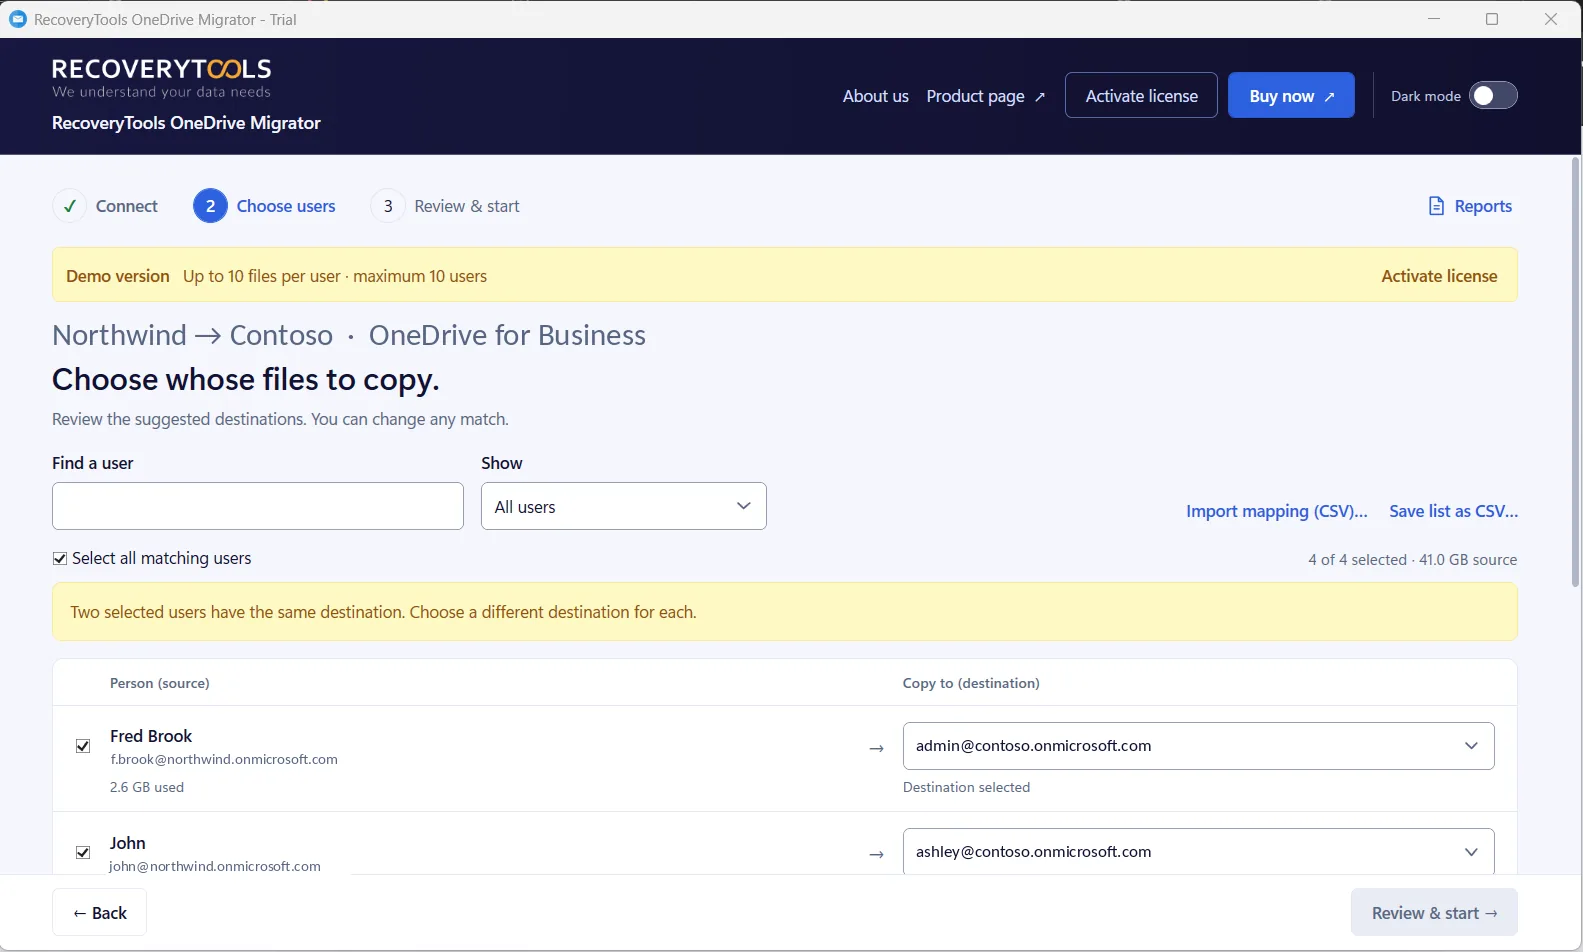Click the RecoveryTools app icon in title bar
The image size is (1583, 952).
pyautogui.click(x=18, y=19)
